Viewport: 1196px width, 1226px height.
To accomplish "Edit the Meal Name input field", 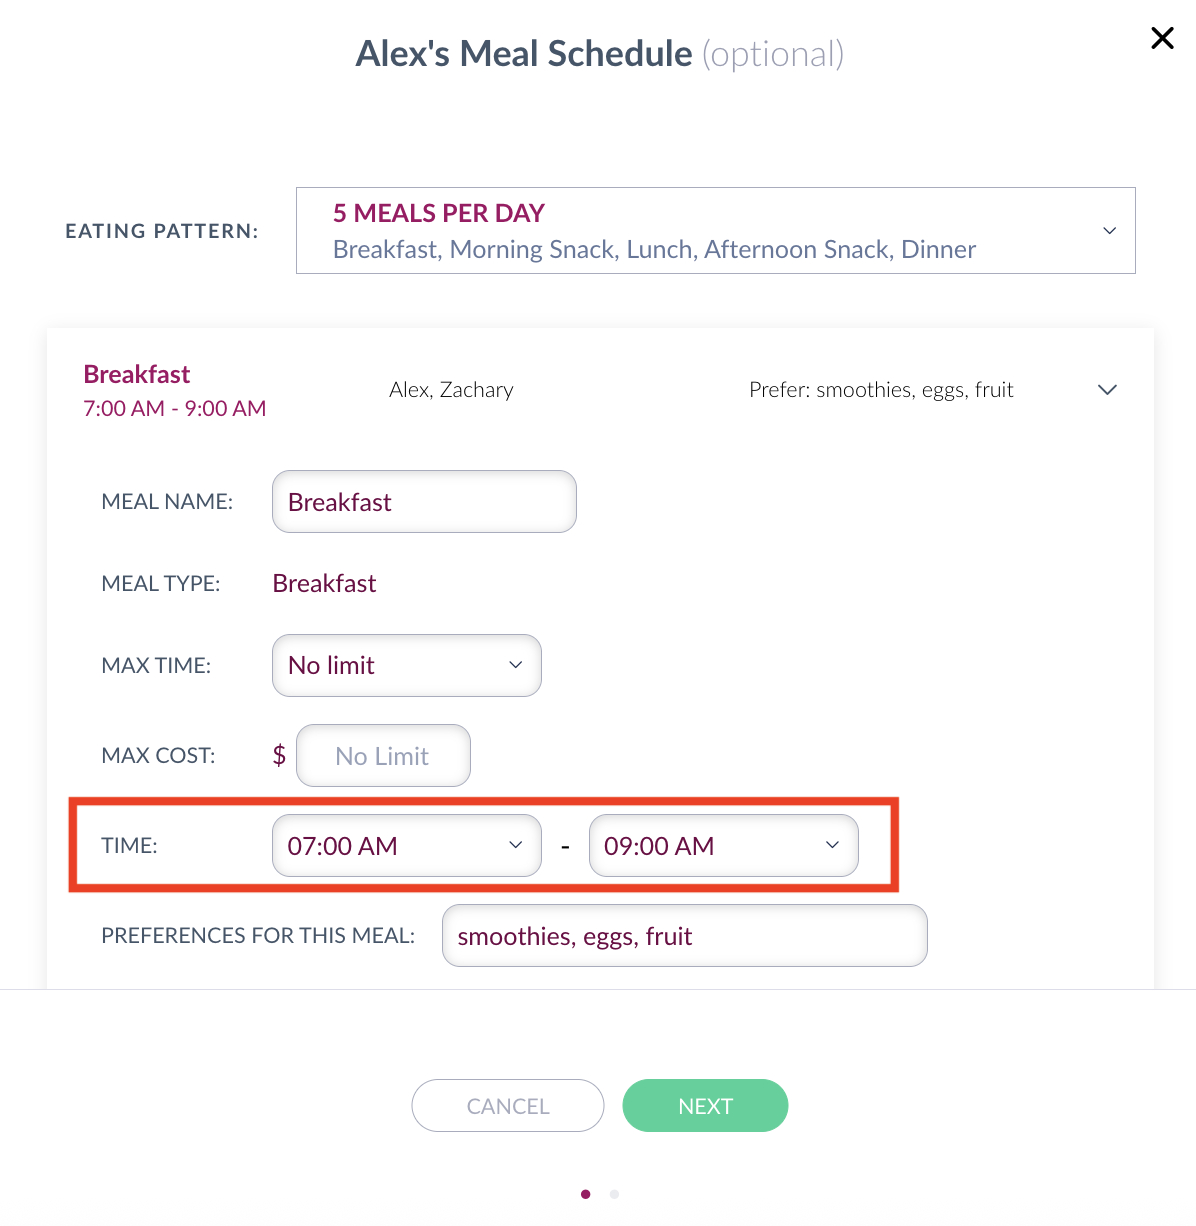I will pos(424,501).
